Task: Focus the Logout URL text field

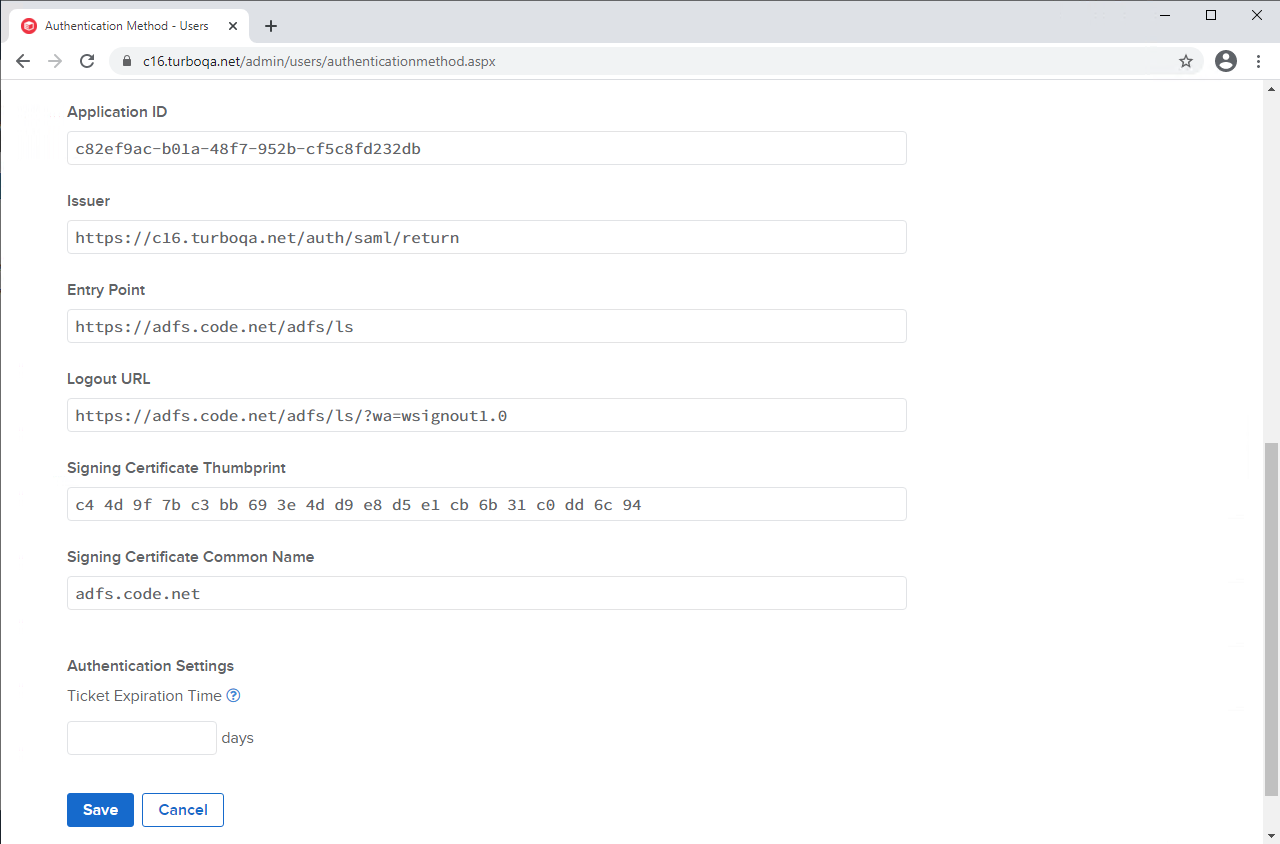Action: coord(486,415)
